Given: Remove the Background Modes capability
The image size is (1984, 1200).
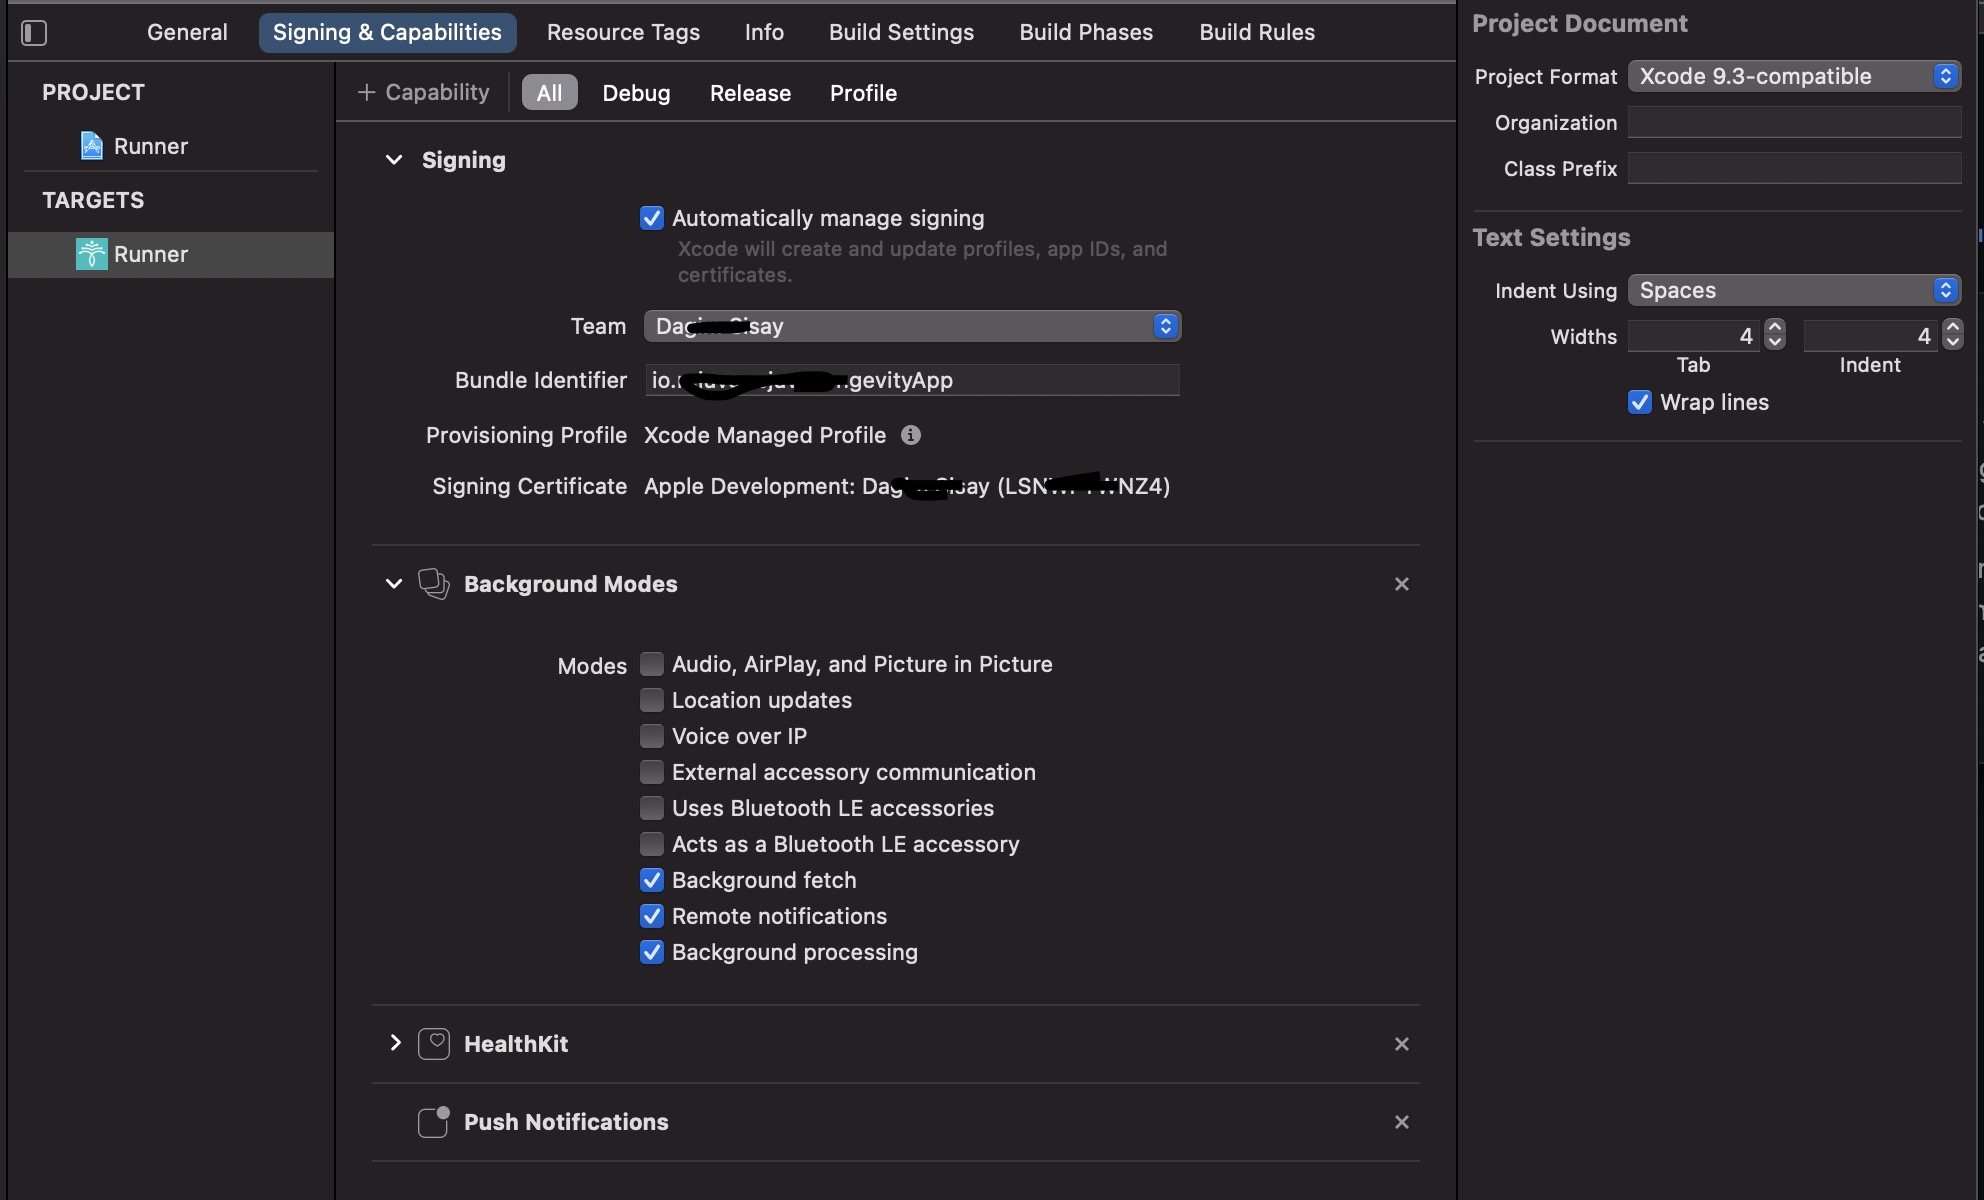Looking at the screenshot, I should click(1402, 584).
